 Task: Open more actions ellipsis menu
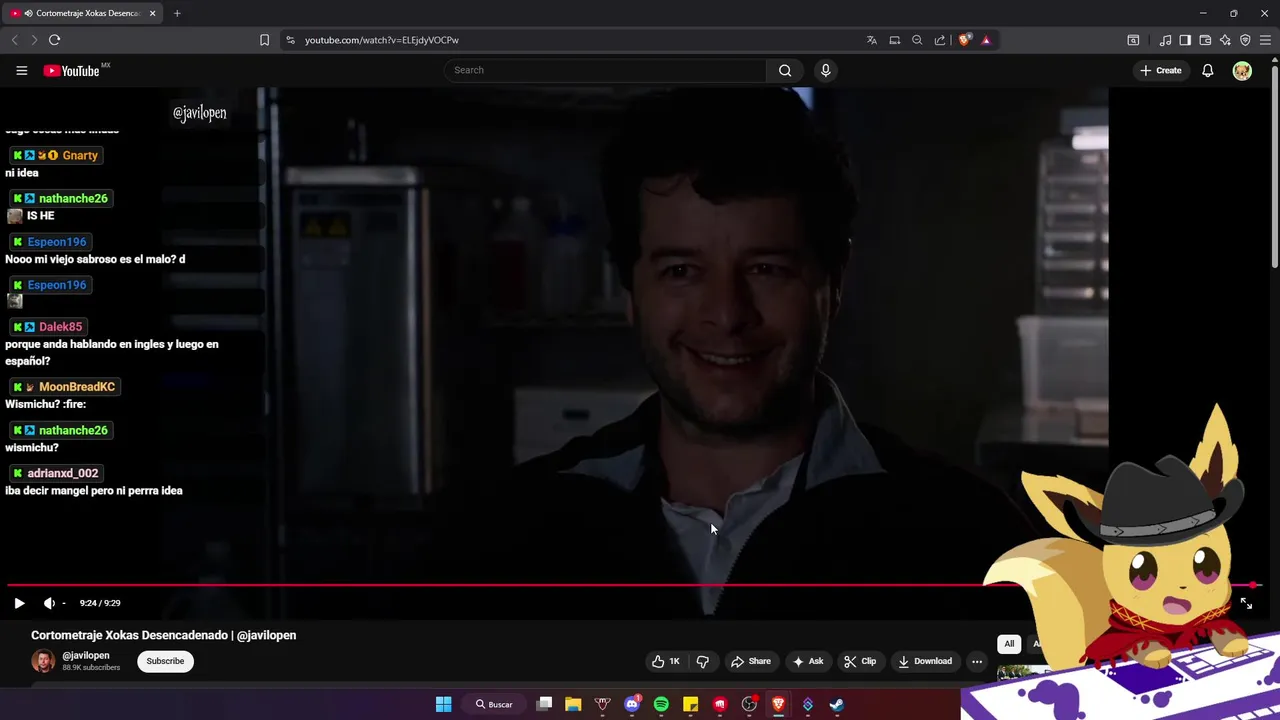click(x=977, y=661)
